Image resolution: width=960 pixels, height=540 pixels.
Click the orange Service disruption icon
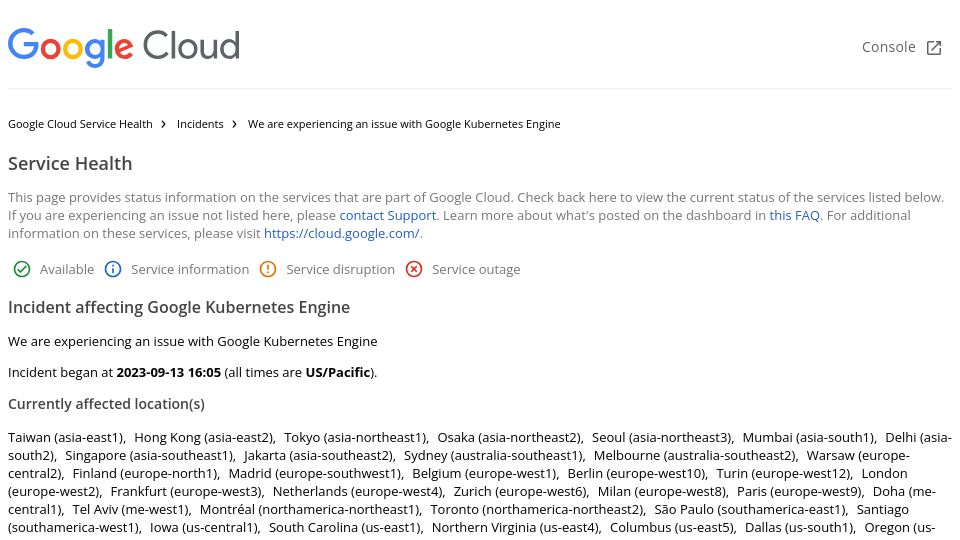click(268, 269)
